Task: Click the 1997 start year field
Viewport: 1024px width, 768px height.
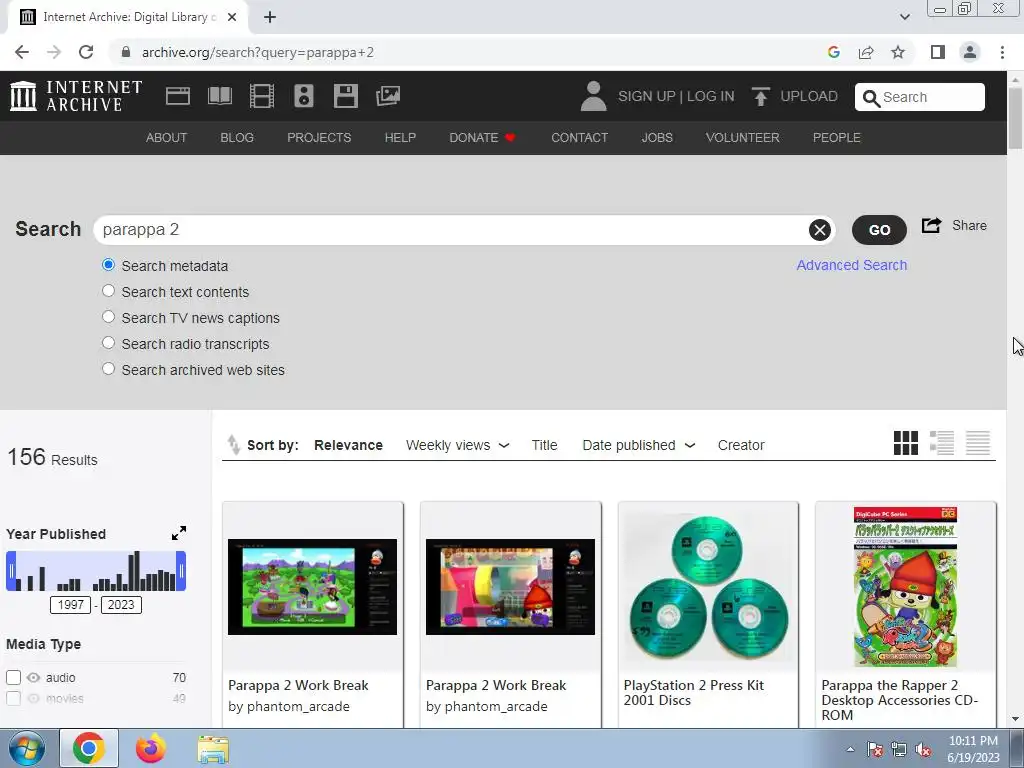Action: tap(71, 605)
